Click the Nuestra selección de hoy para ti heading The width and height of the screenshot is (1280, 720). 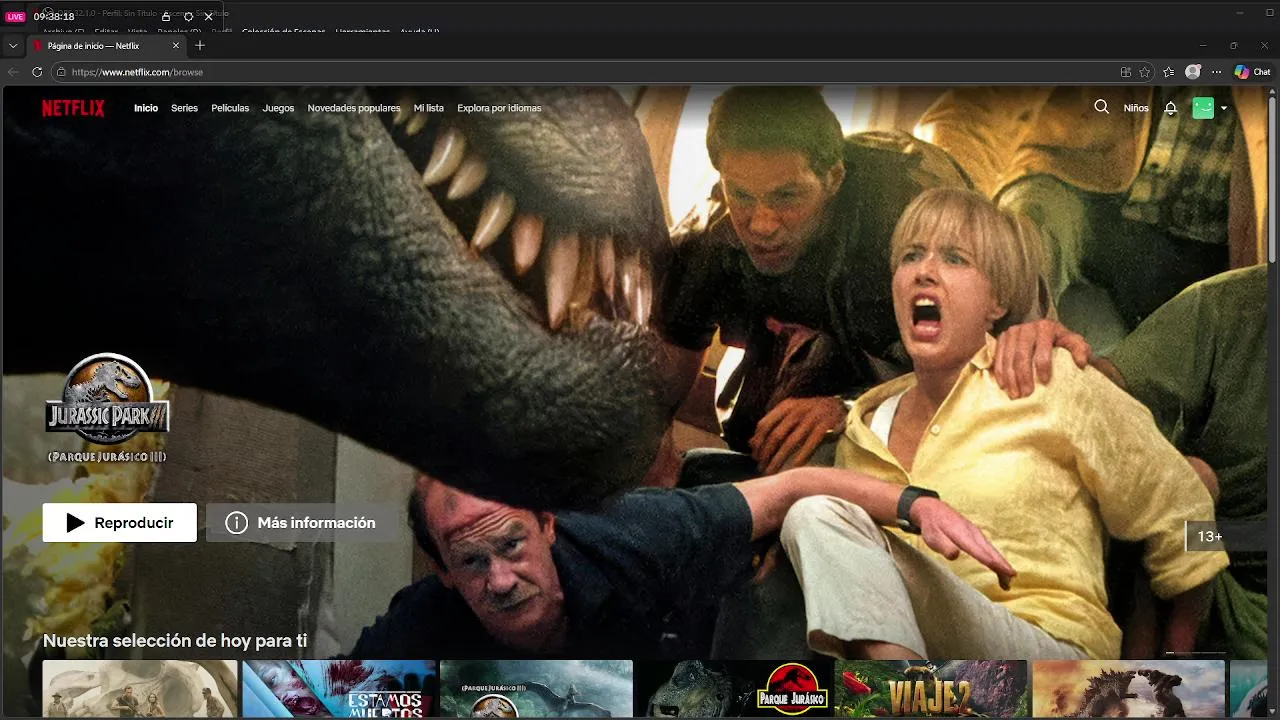point(175,641)
